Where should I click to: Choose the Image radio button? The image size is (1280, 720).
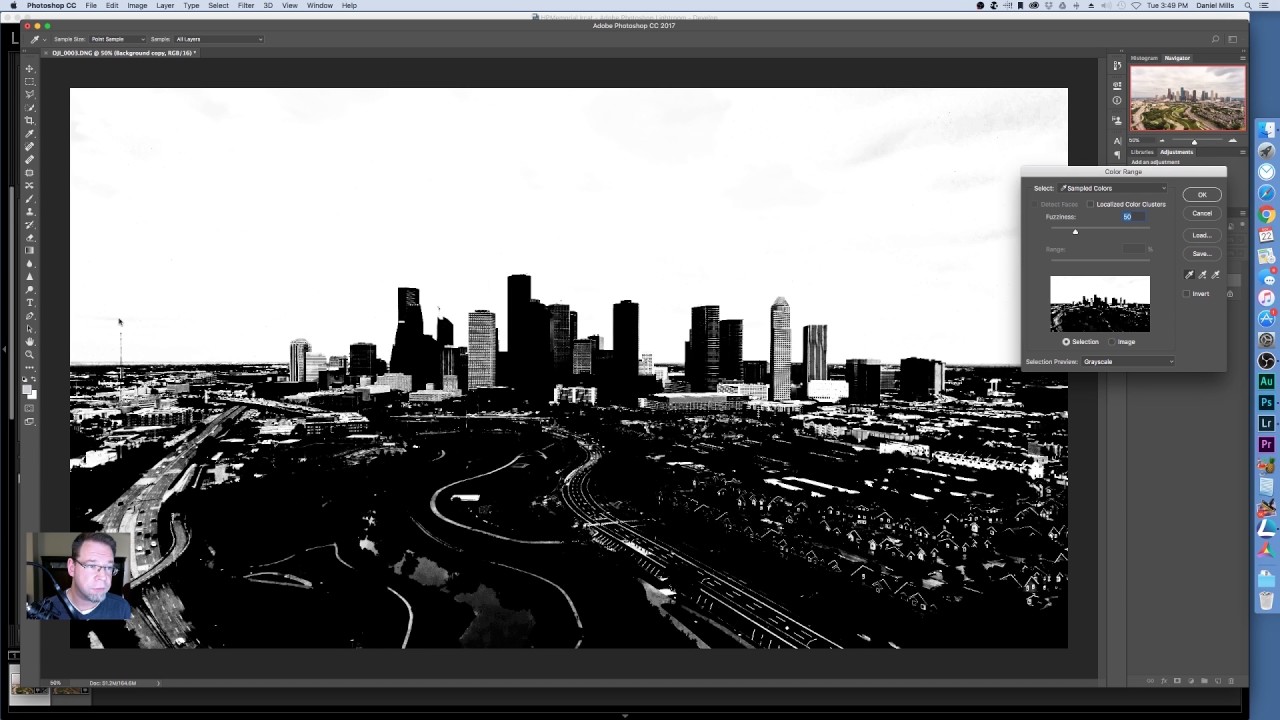1112,342
